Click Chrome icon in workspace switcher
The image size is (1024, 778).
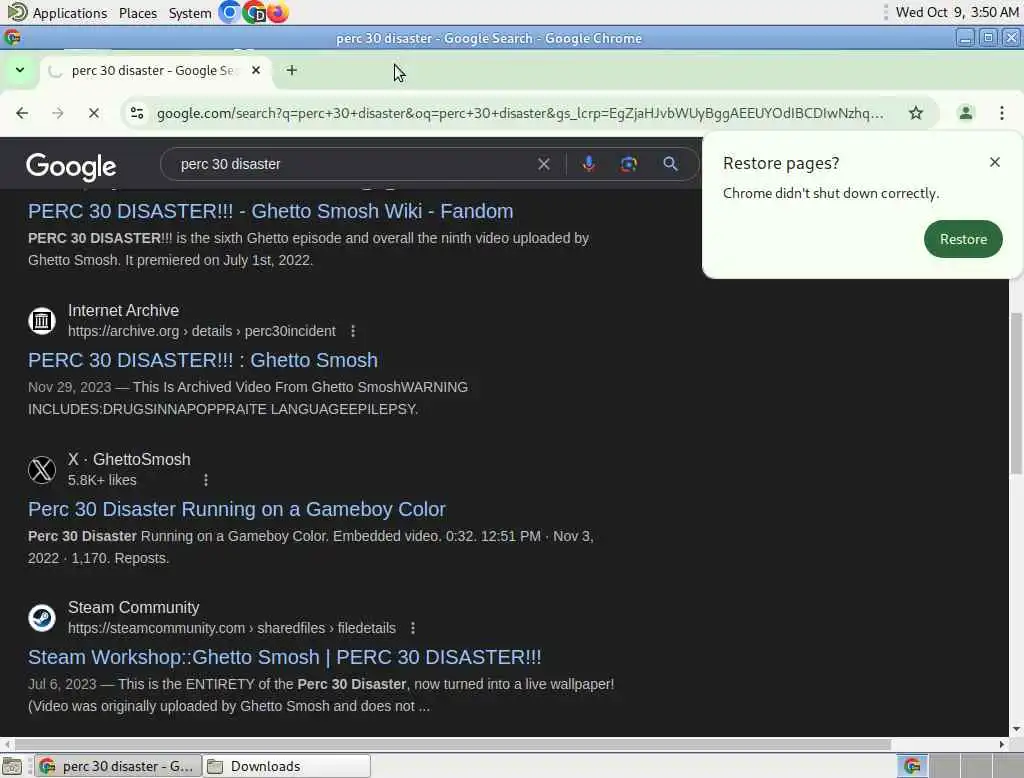click(x=912, y=766)
